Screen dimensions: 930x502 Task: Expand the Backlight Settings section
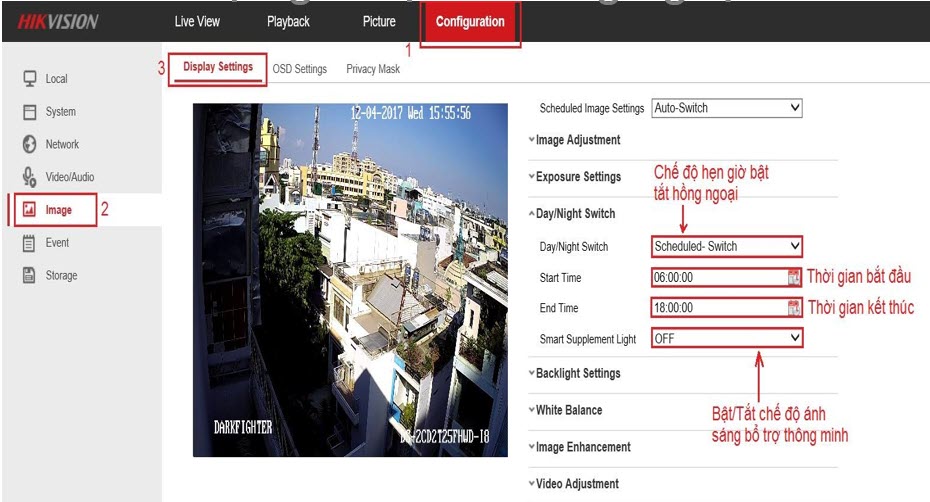tap(577, 373)
